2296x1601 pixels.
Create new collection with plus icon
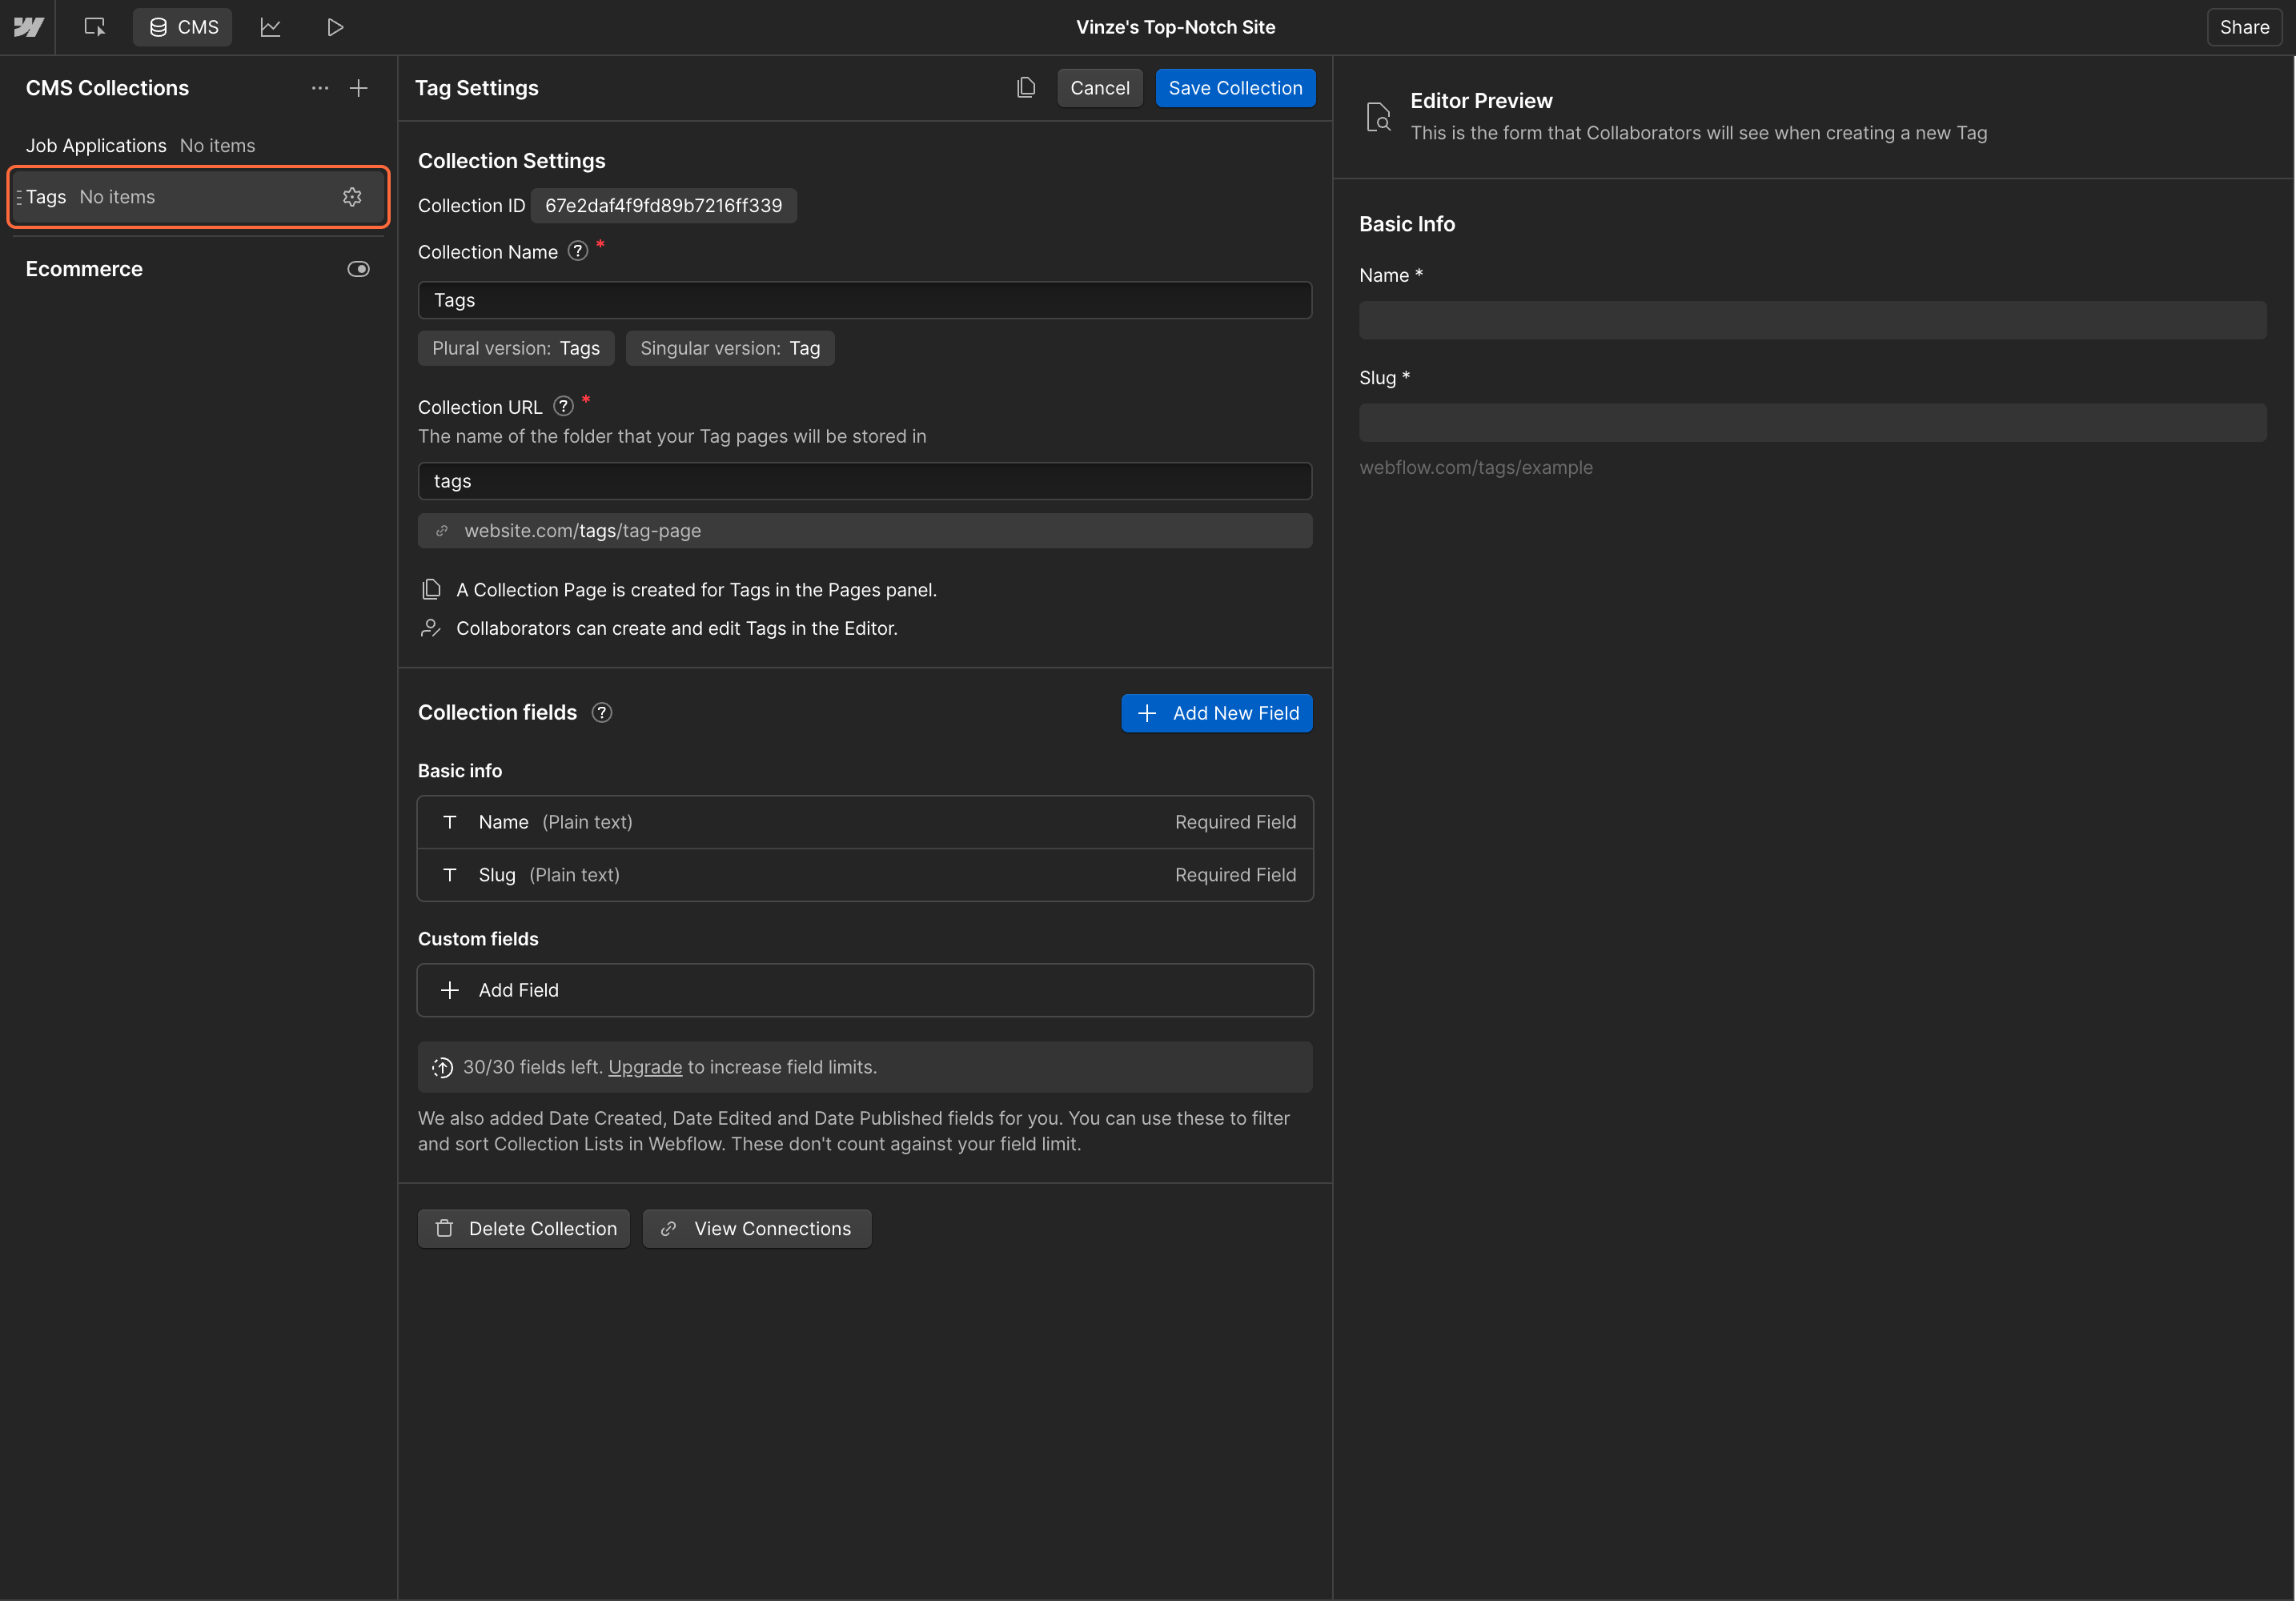point(359,88)
